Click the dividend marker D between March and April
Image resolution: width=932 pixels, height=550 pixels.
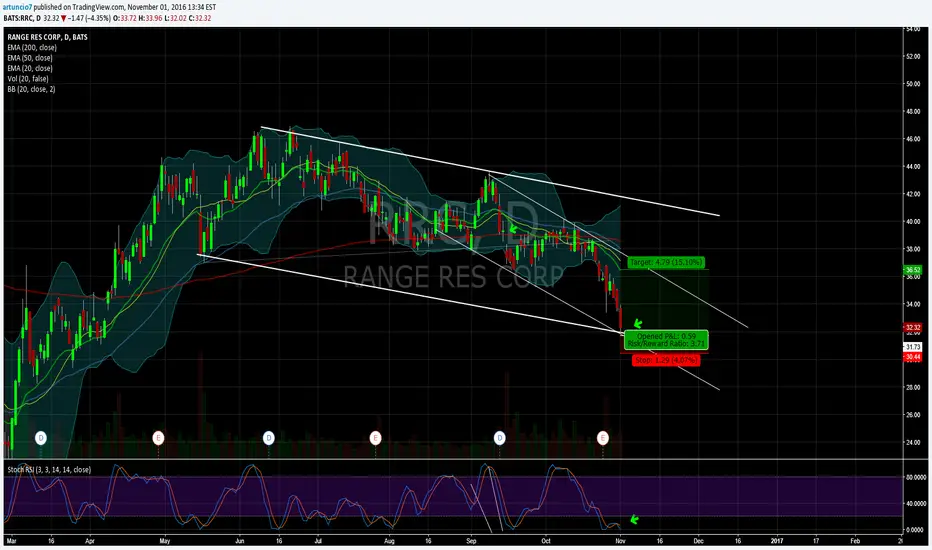pos(40,438)
